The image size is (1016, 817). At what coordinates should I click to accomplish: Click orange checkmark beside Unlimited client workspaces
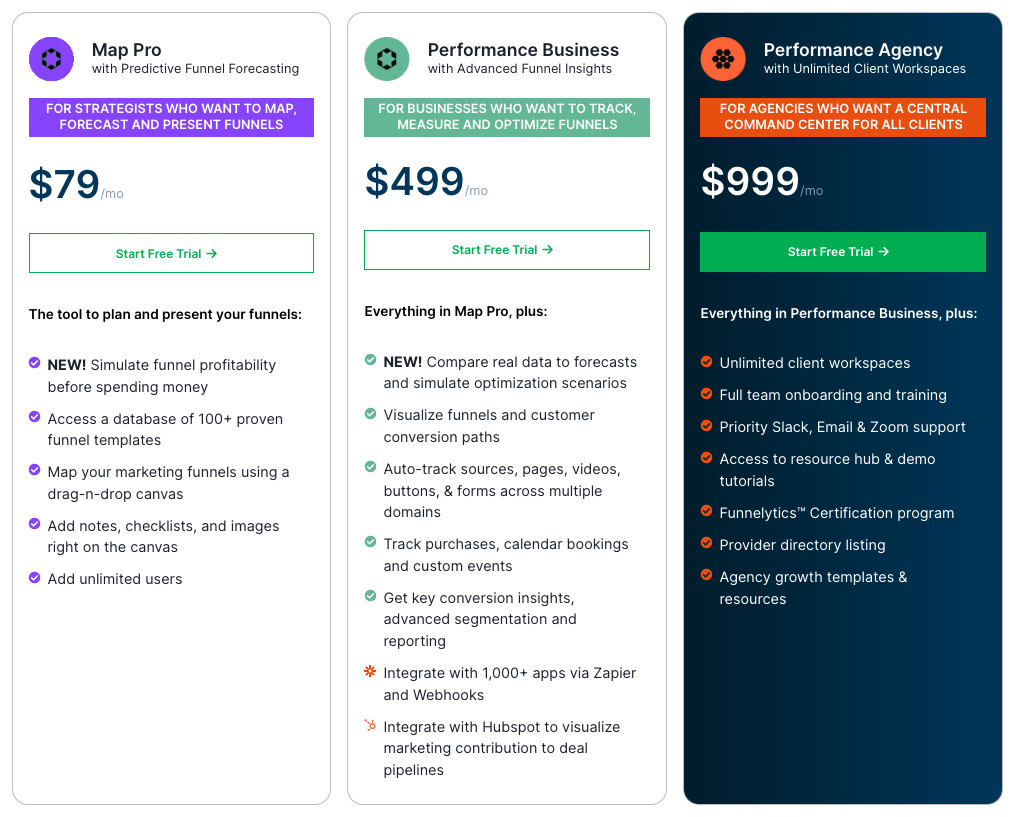point(707,362)
